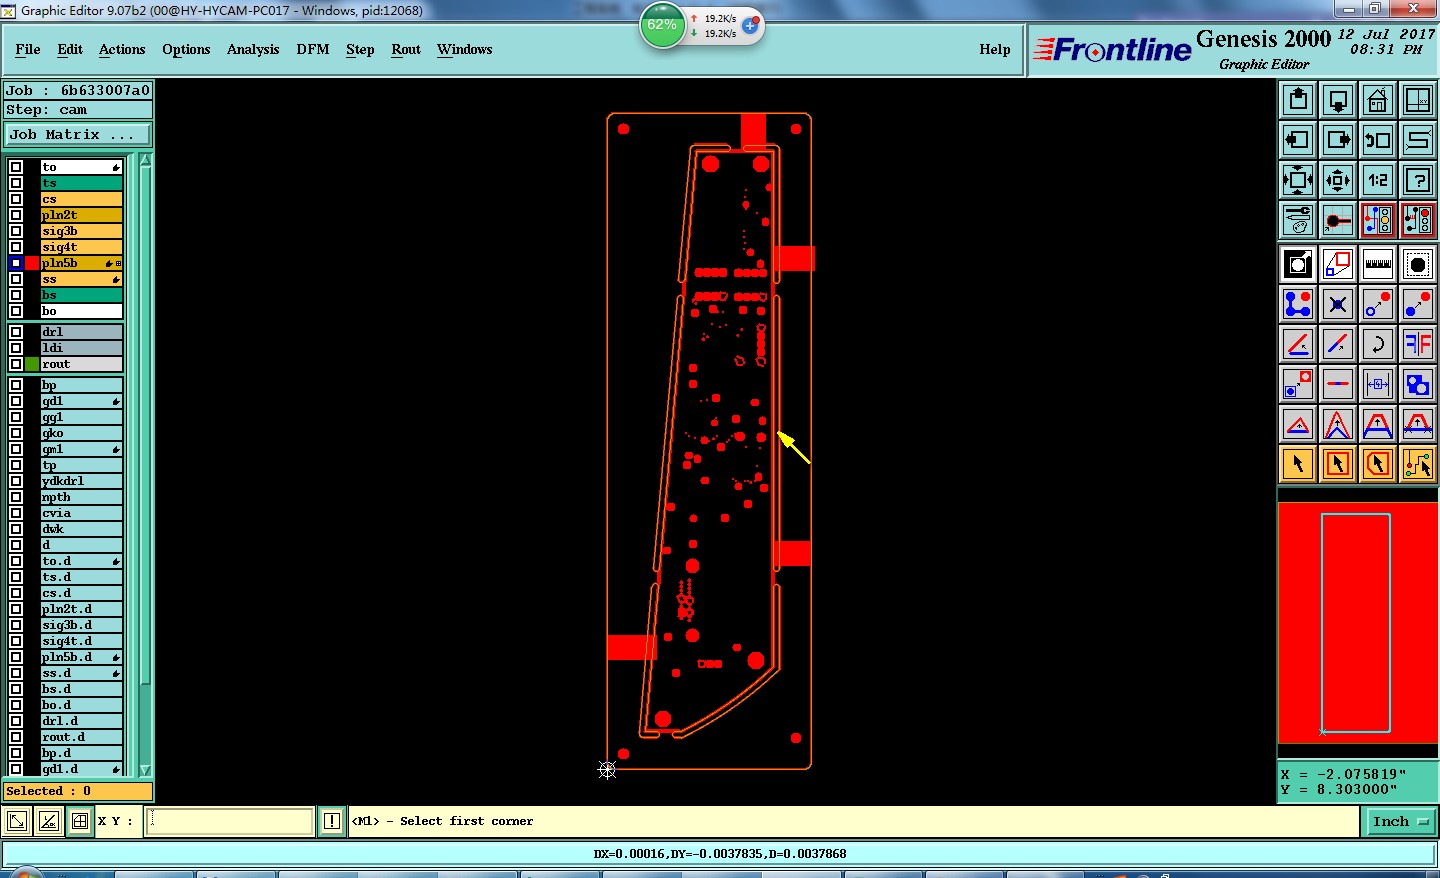Click the pan left icon
The image size is (1440, 878).
(x=1298, y=140)
